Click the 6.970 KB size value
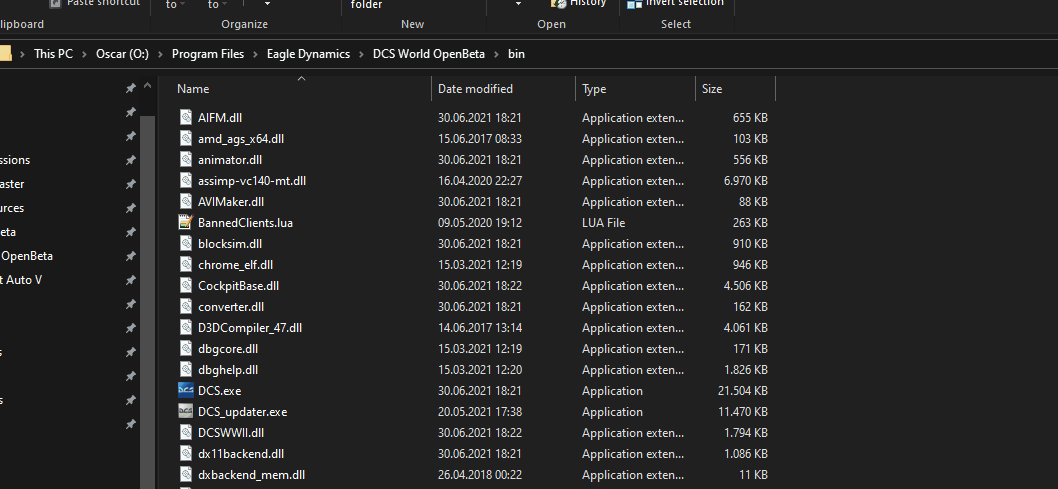This screenshot has height=489, width=1058. pos(746,181)
